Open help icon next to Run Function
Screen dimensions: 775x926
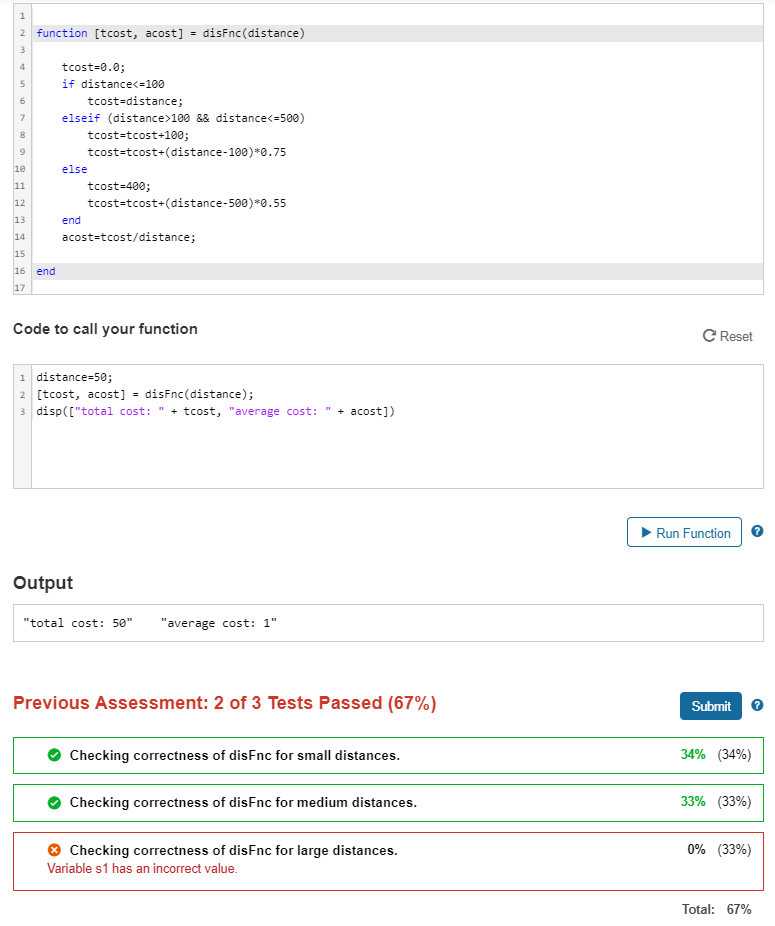[x=757, y=531]
